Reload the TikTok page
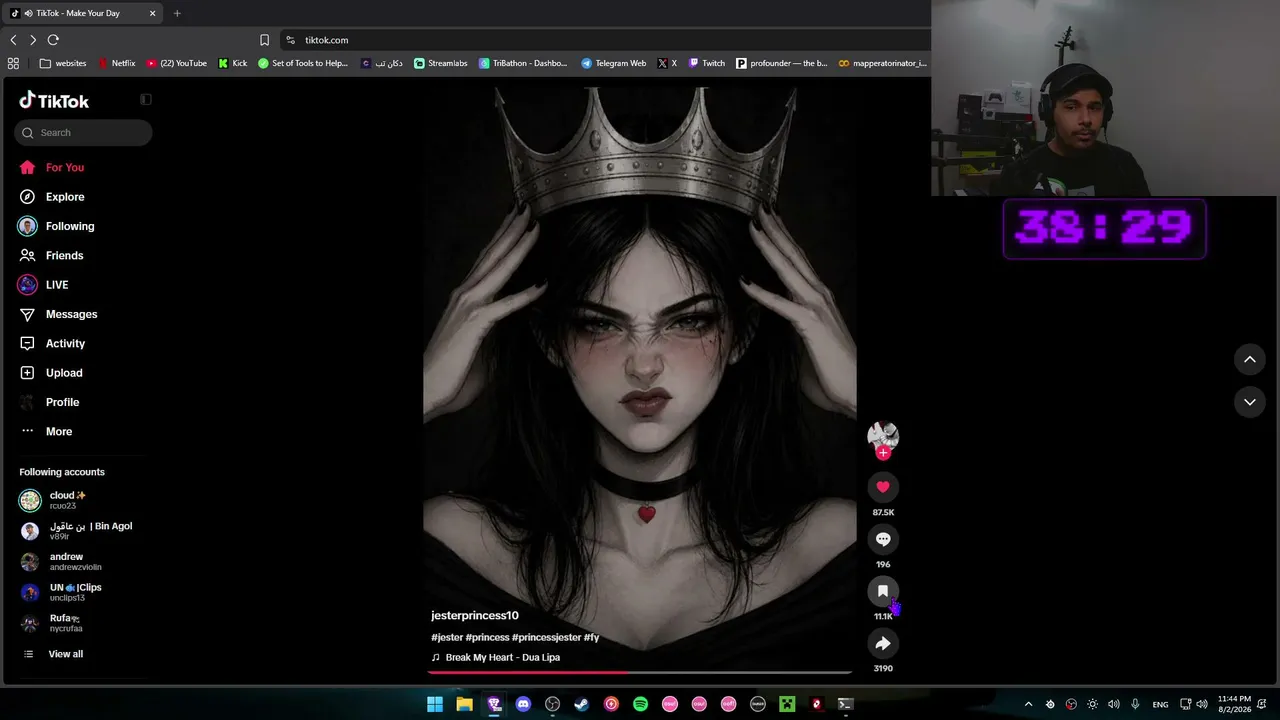The height and width of the screenshot is (720, 1280). [x=53, y=40]
